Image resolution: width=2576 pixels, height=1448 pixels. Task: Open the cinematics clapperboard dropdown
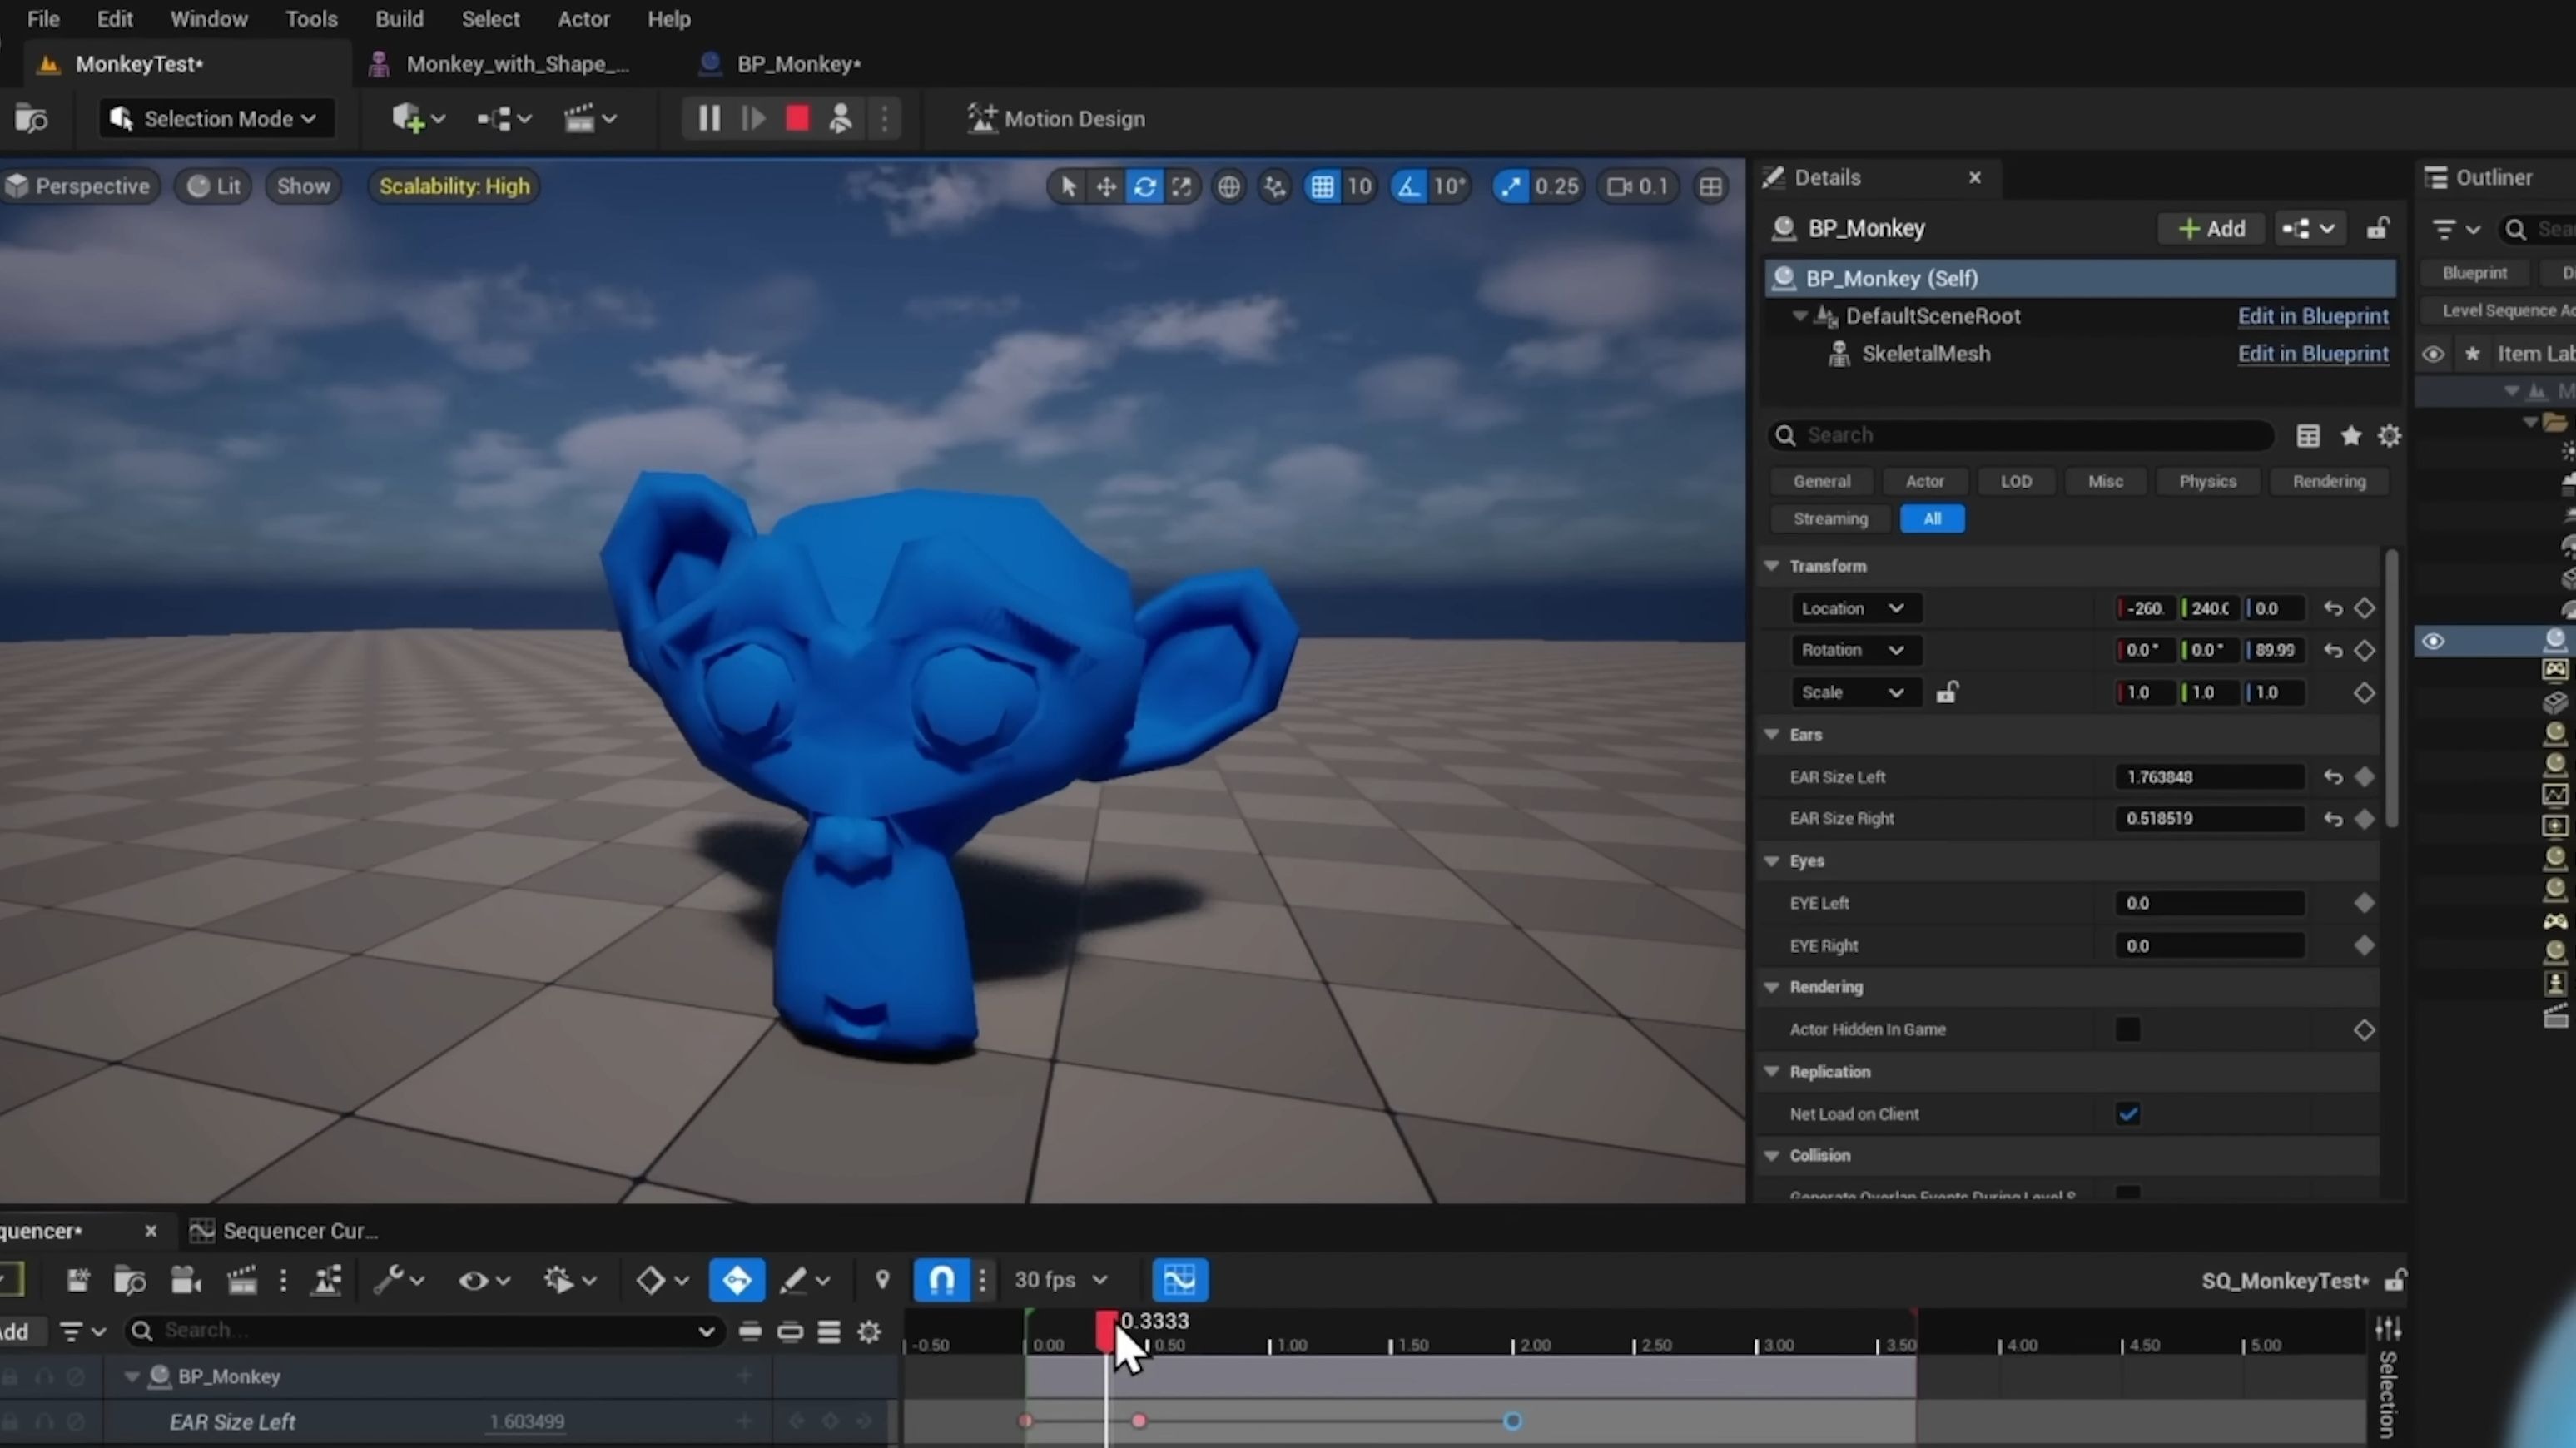point(589,119)
